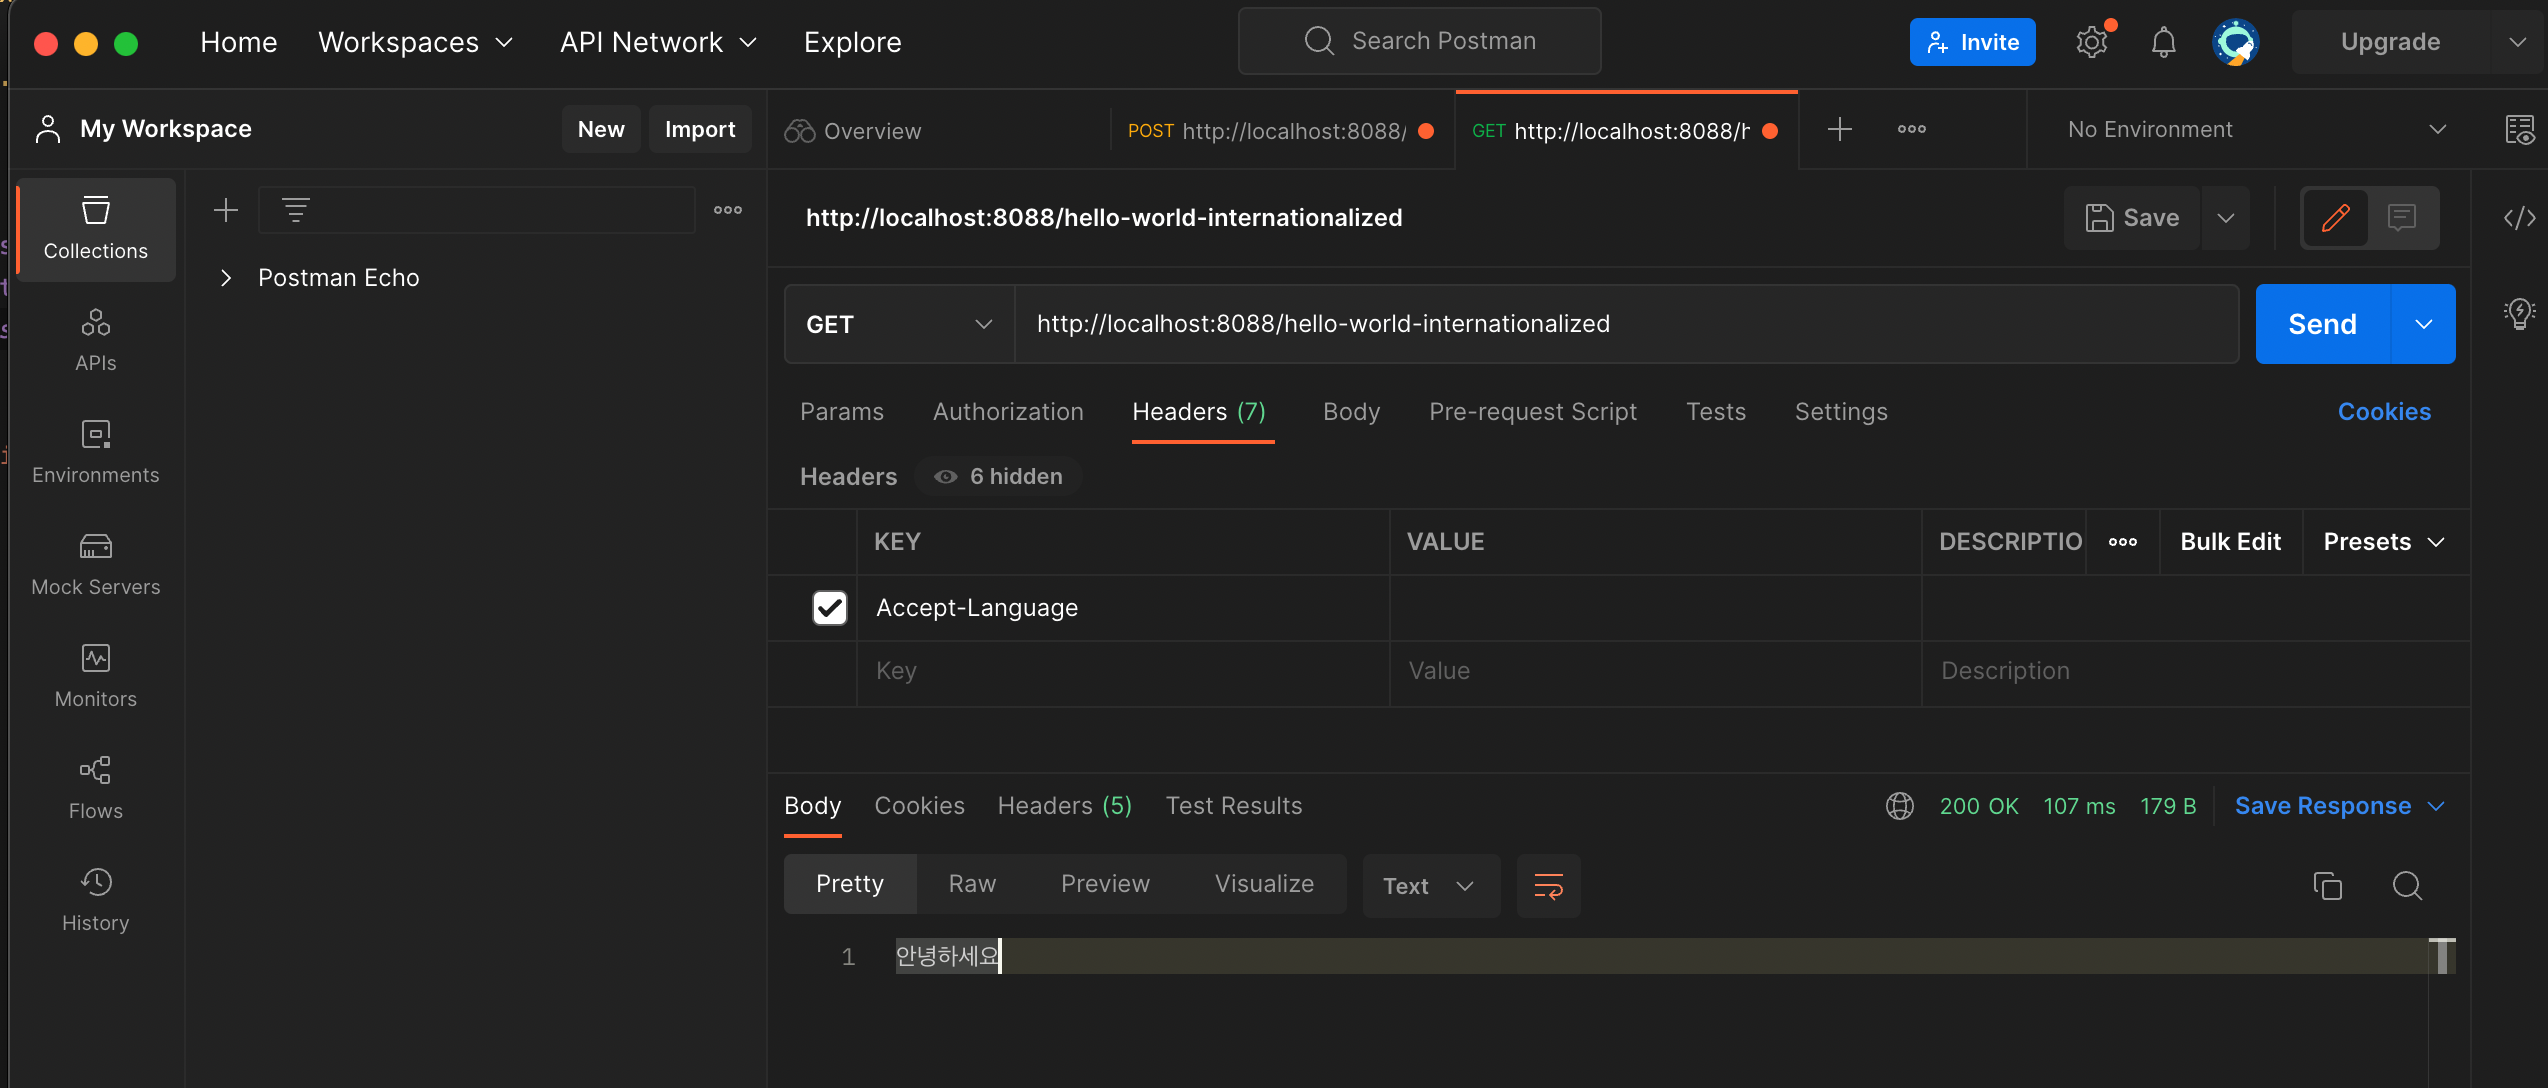Open the Upgrade dropdown arrow
2548x1088 pixels.
pos(2518,42)
